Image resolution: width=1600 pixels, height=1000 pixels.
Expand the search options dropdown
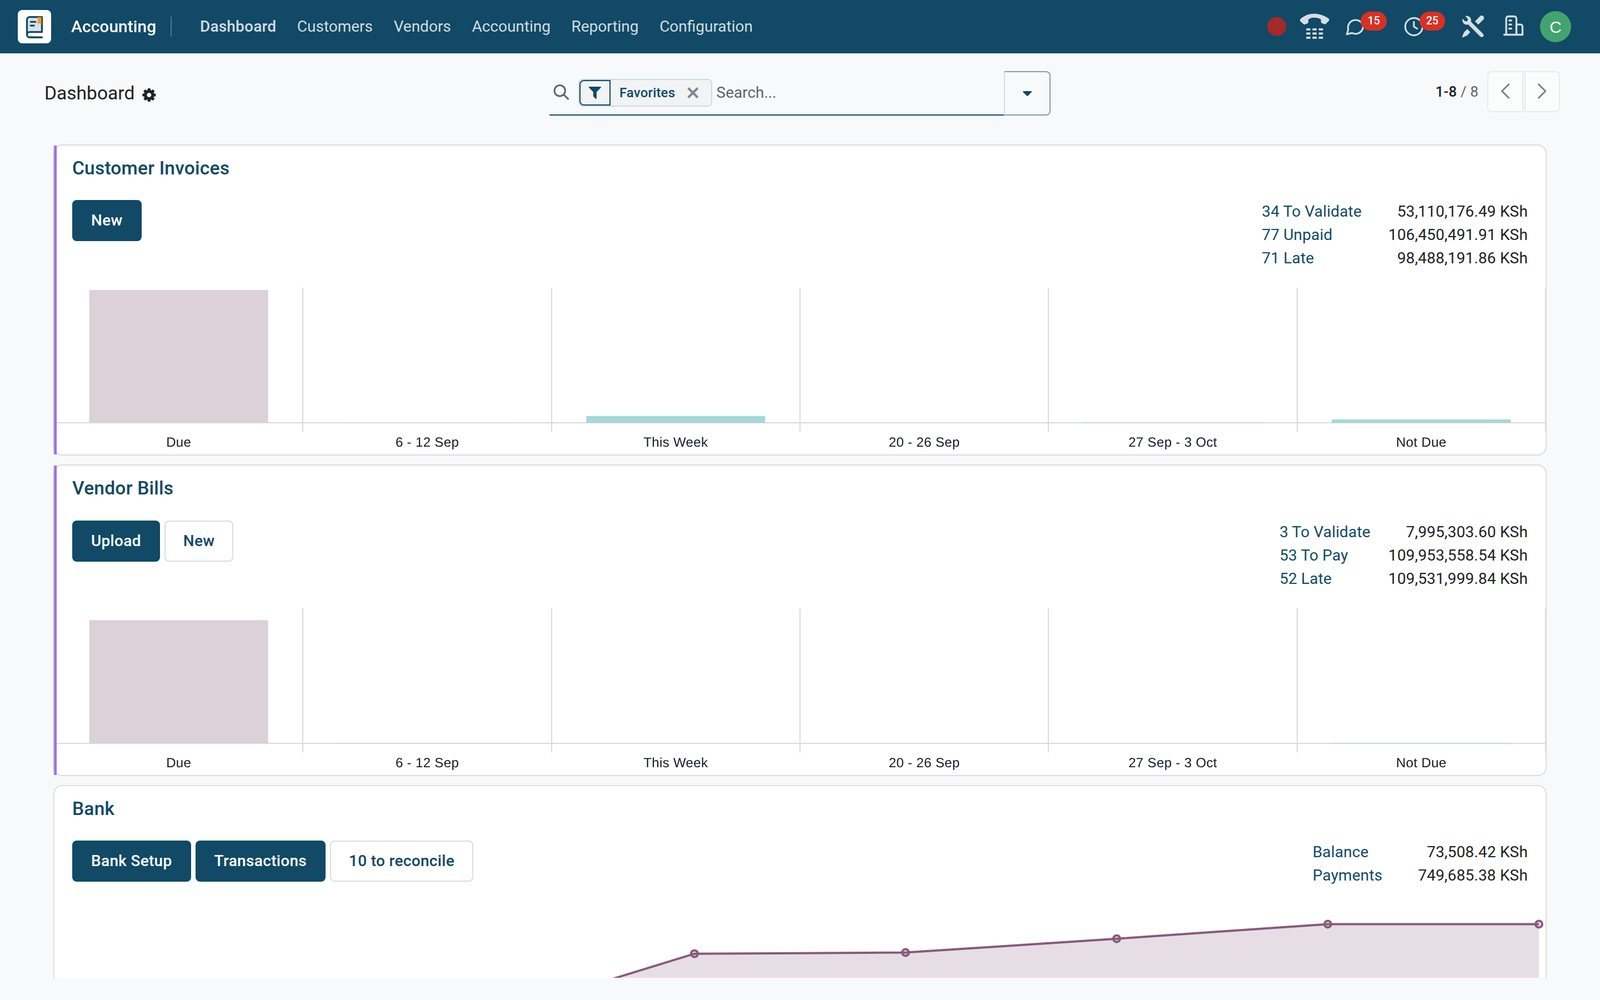click(x=1027, y=93)
